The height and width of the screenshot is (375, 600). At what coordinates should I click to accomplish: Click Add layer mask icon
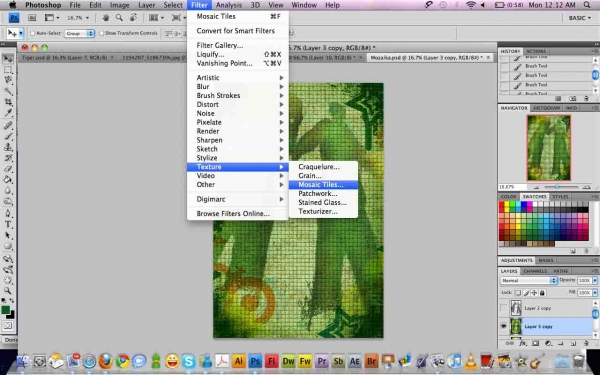tap(535, 343)
